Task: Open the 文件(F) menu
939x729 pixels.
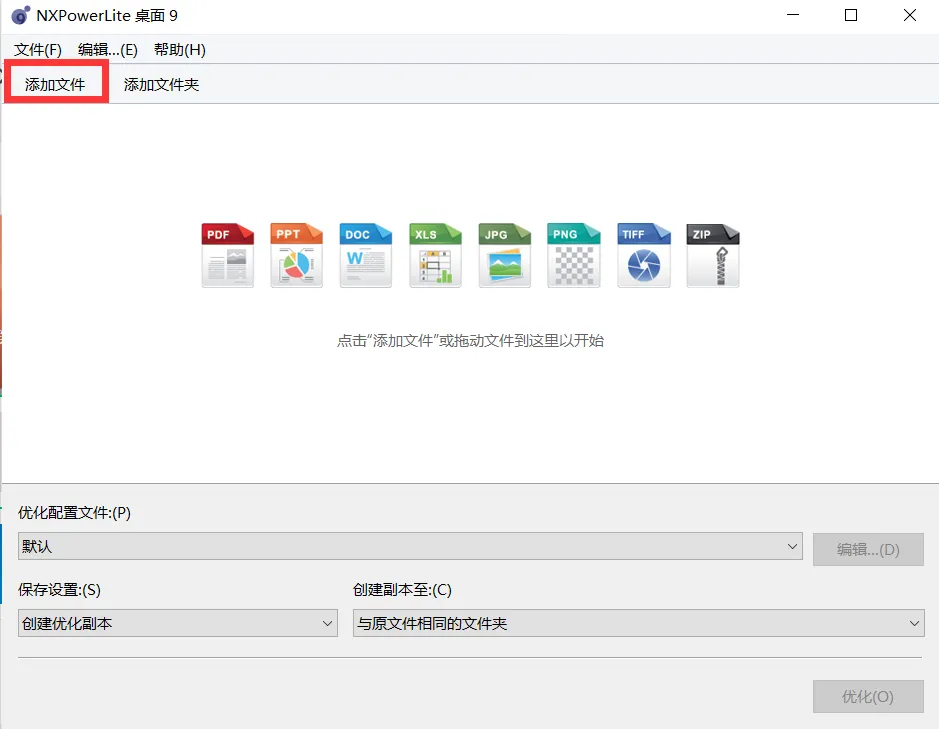Action: (x=38, y=50)
